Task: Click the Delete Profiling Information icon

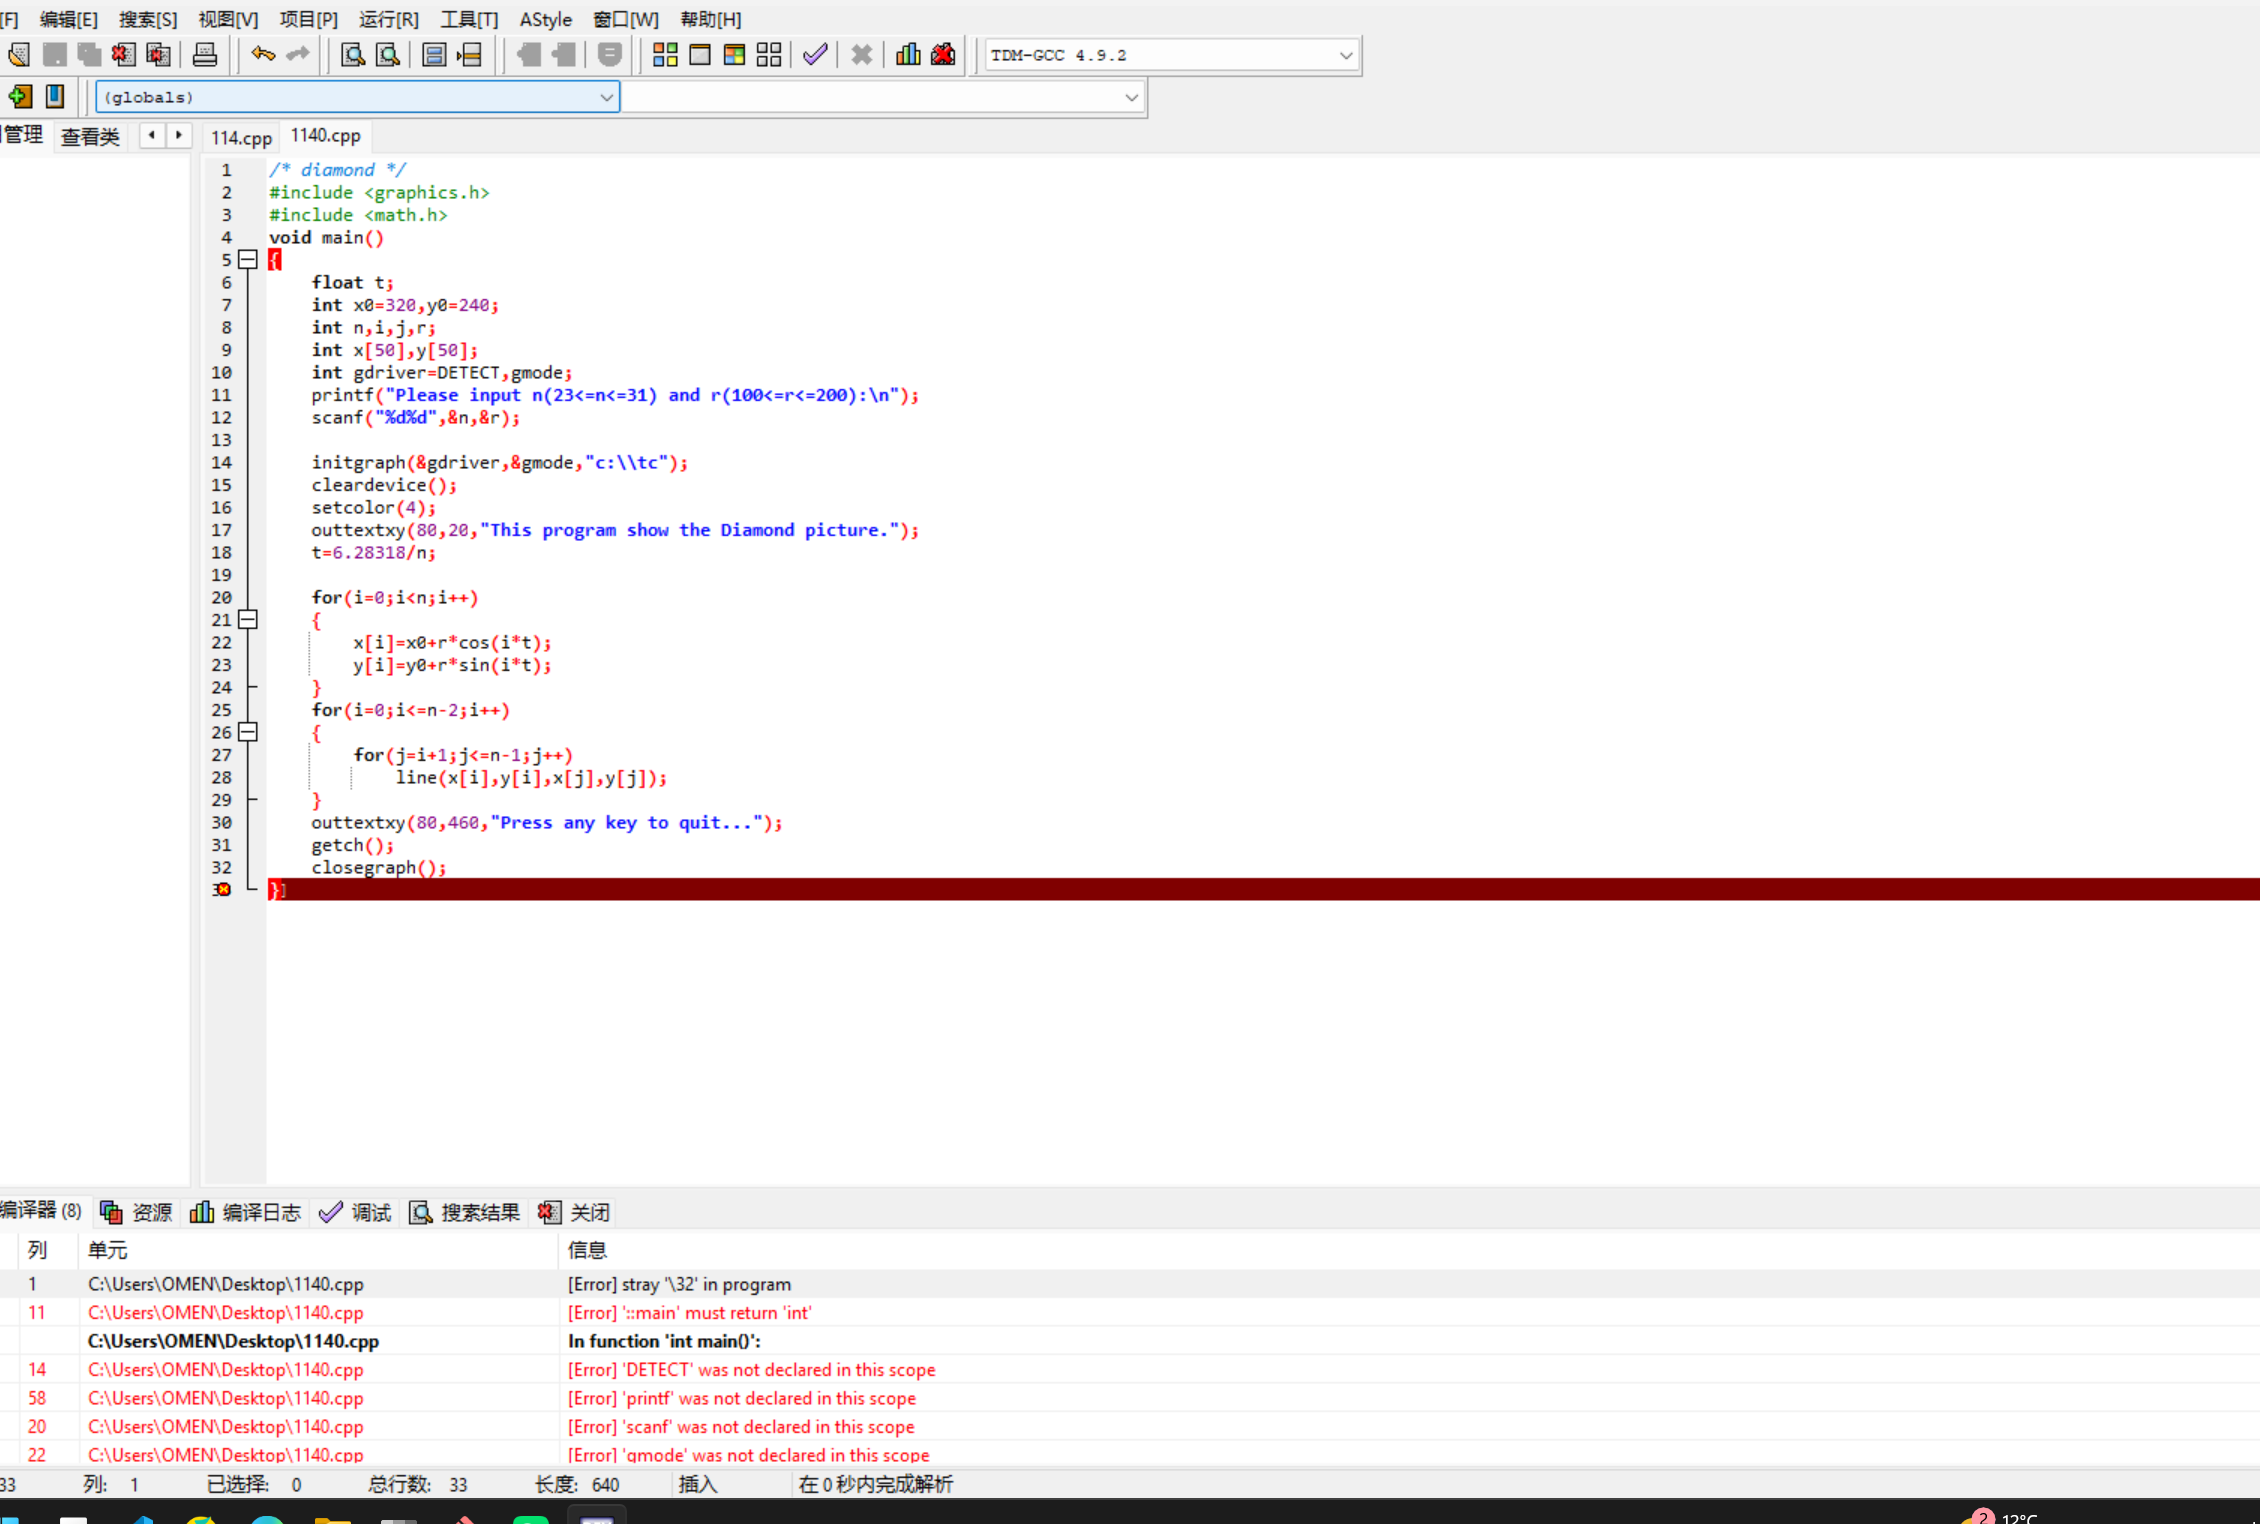Action: (x=943, y=55)
